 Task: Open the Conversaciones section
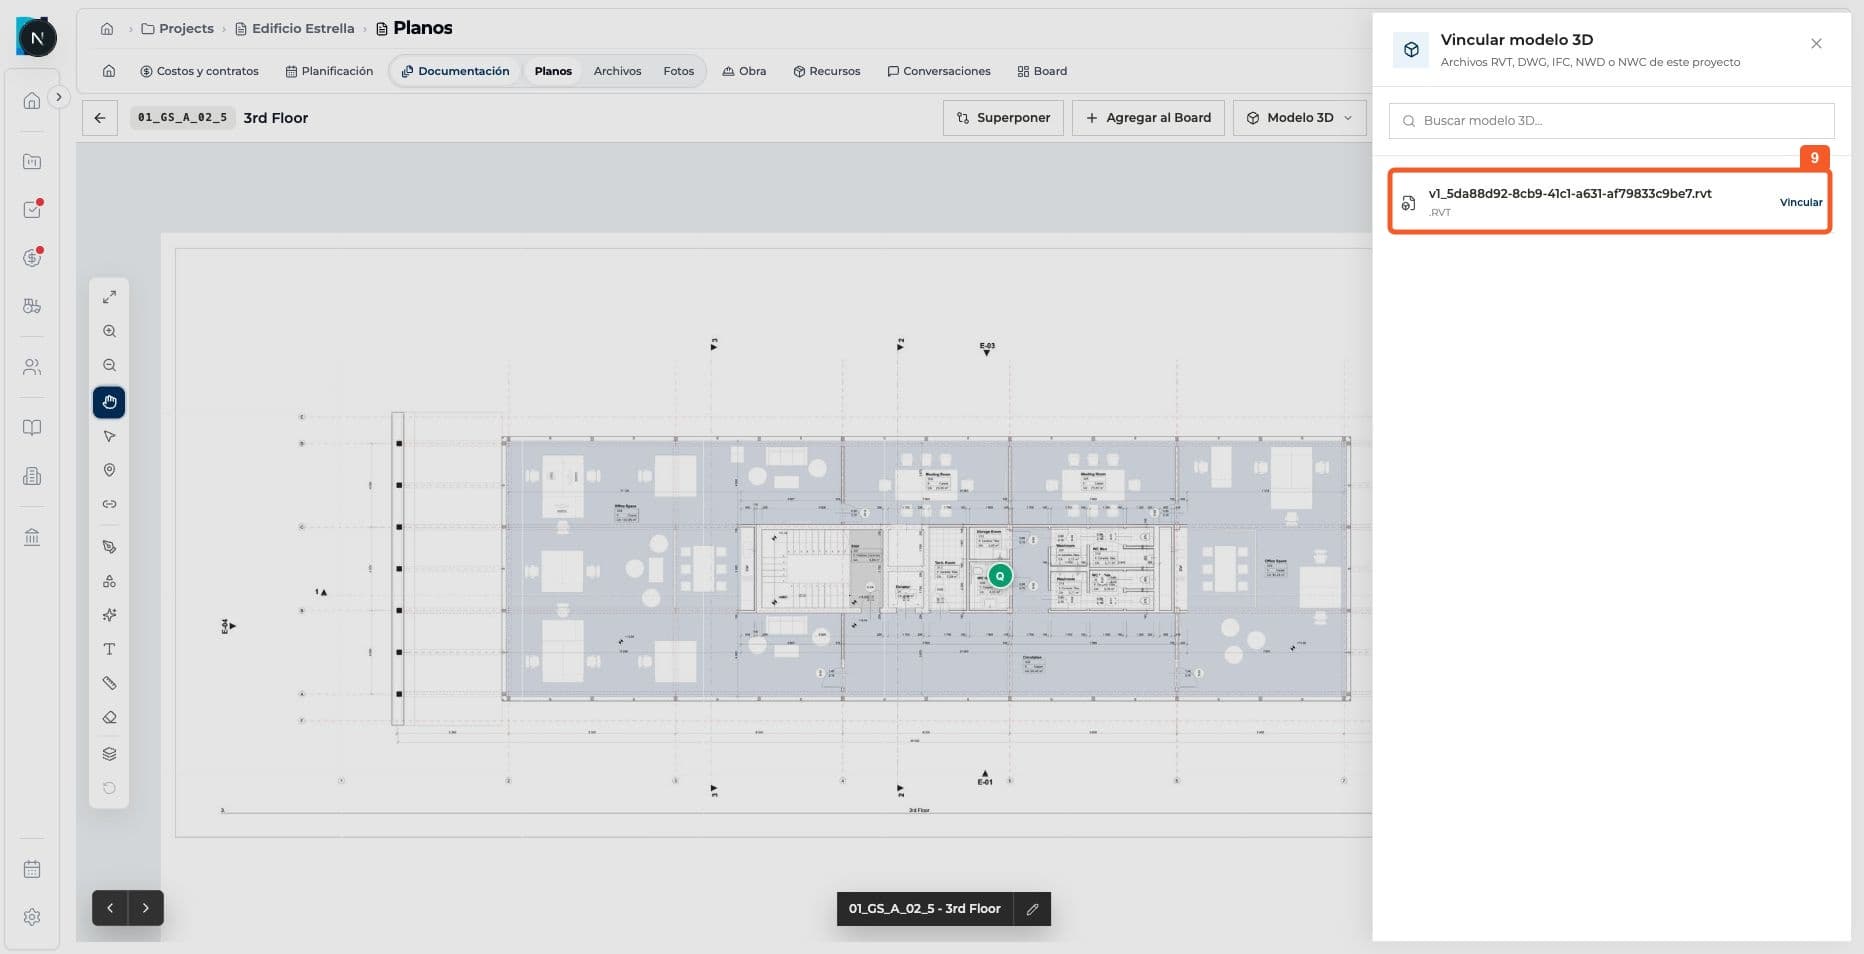pyautogui.click(x=939, y=71)
